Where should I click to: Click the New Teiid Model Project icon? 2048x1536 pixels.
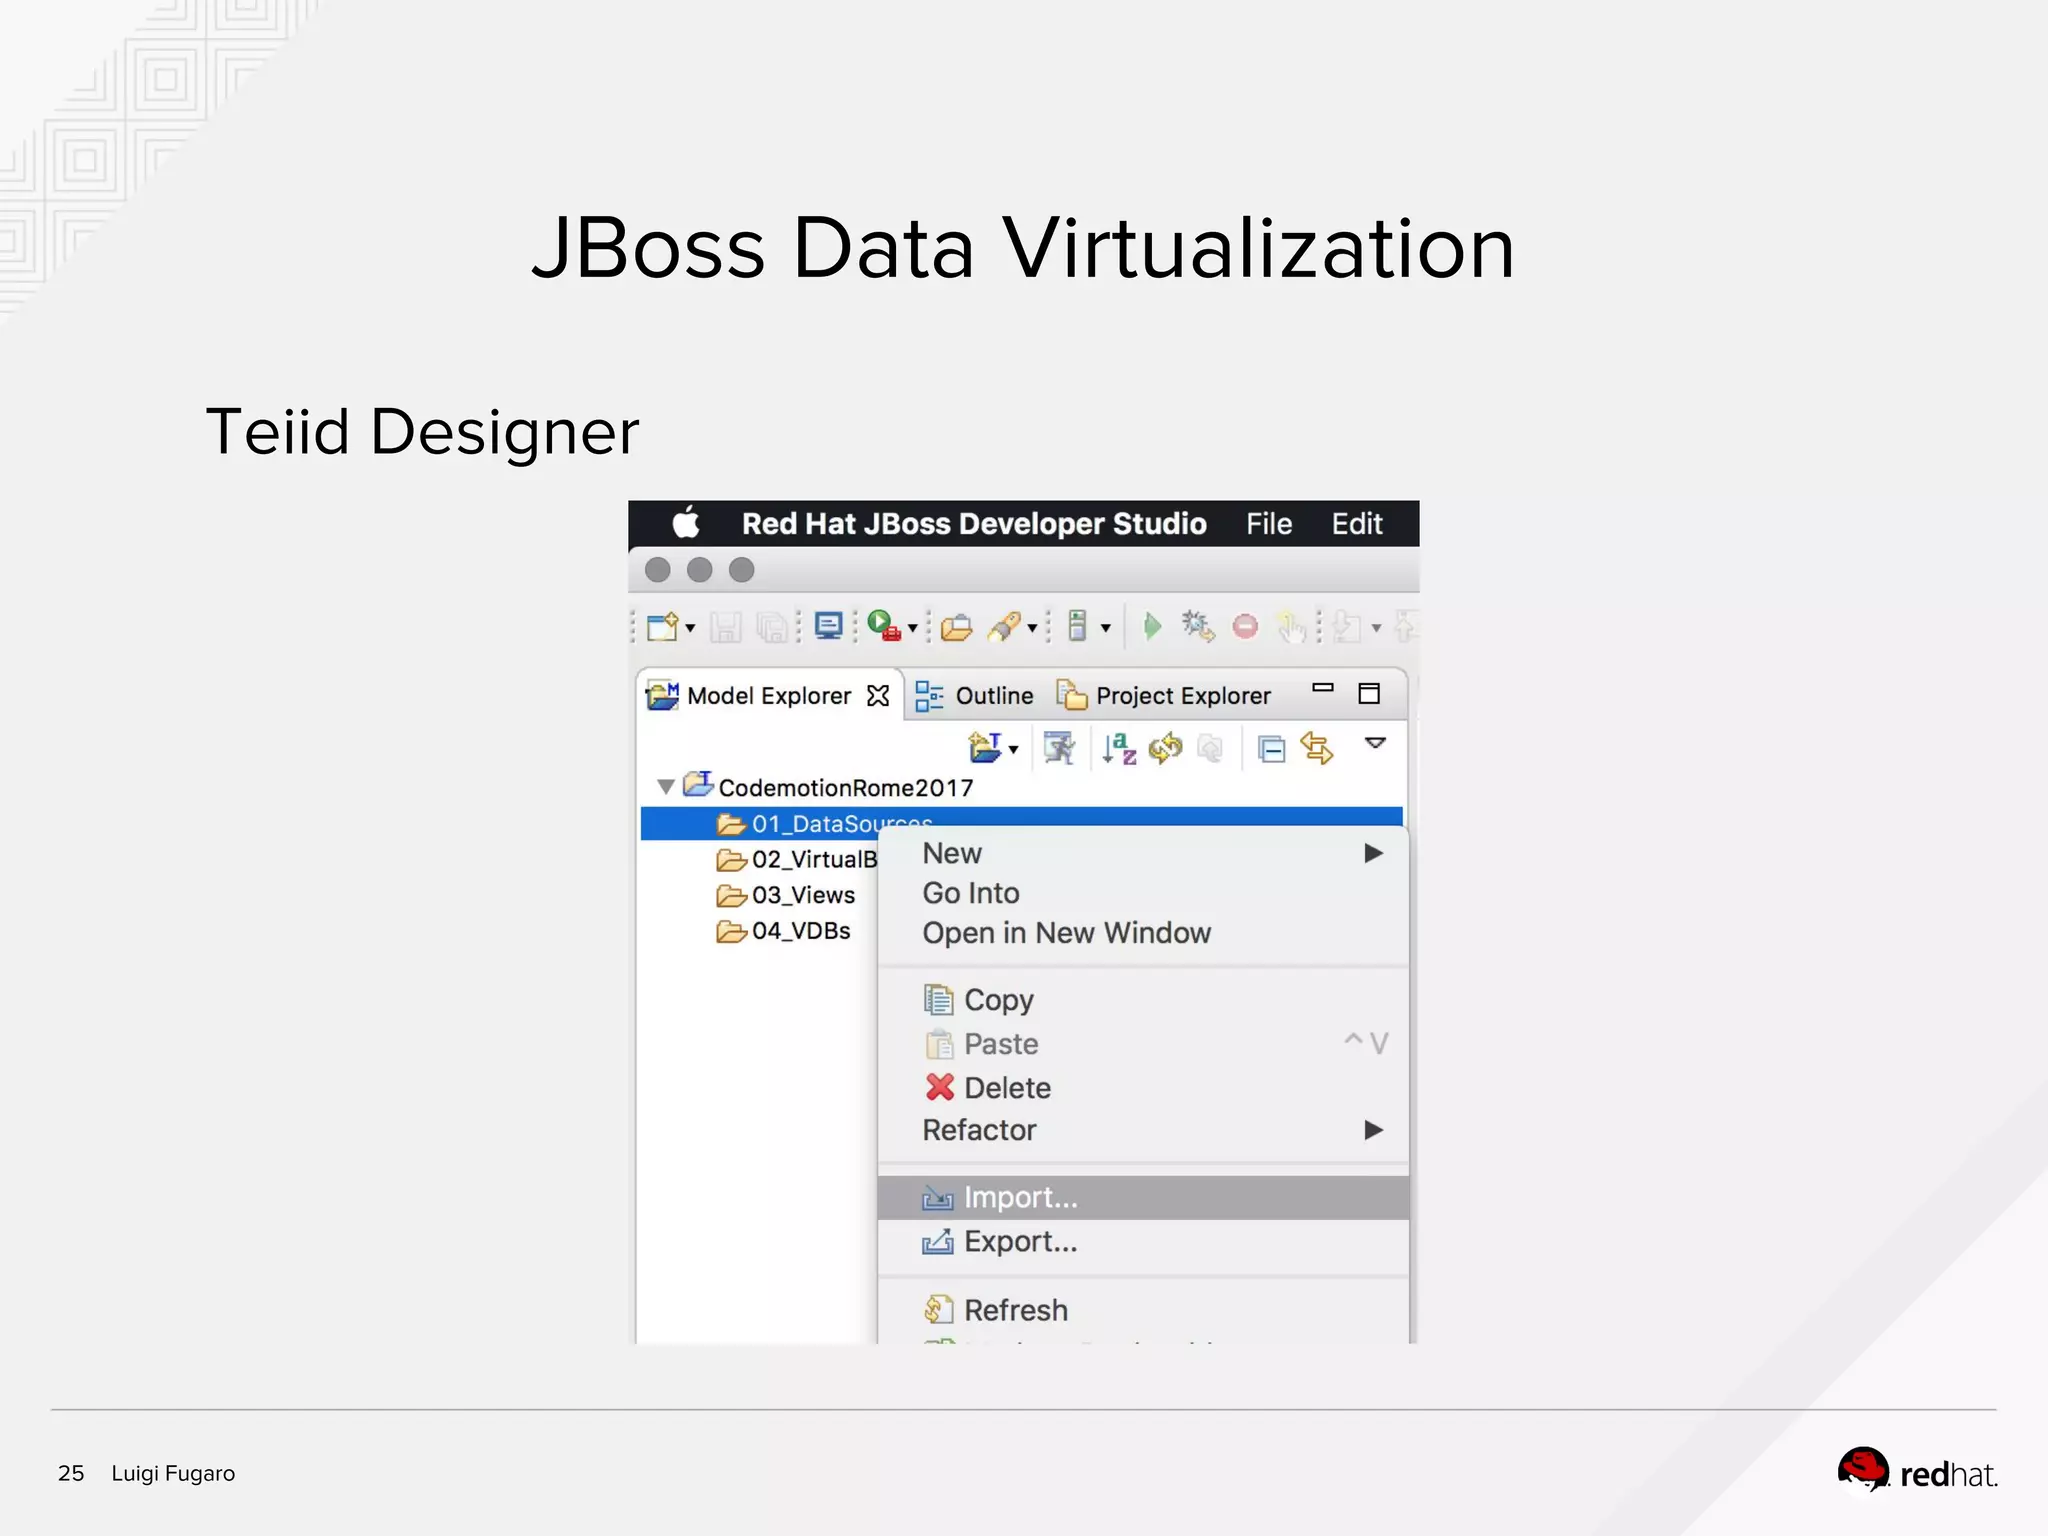[x=985, y=747]
